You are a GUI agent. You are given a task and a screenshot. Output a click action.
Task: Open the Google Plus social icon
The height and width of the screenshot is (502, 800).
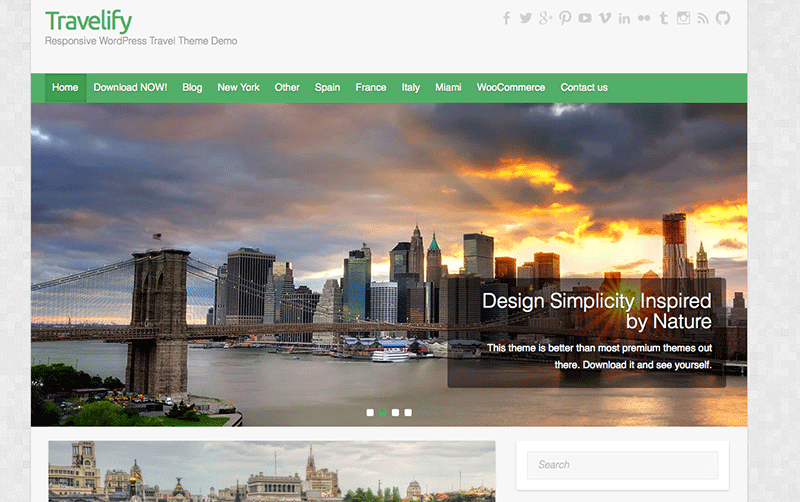pyautogui.click(x=545, y=18)
